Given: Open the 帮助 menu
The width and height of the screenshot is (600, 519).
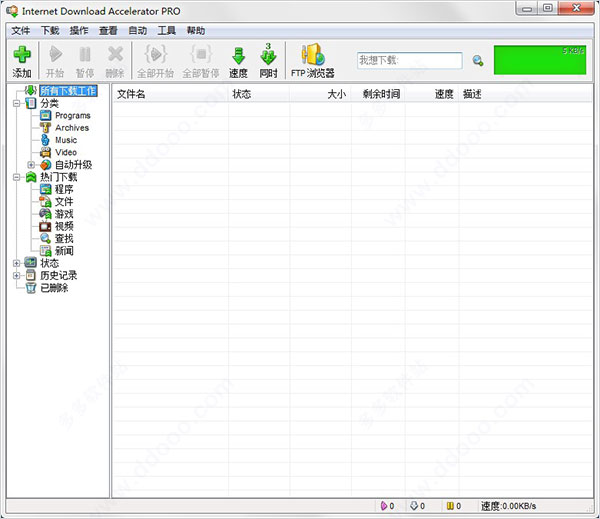Looking at the screenshot, I should pyautogui.click(x=196, y=31).
